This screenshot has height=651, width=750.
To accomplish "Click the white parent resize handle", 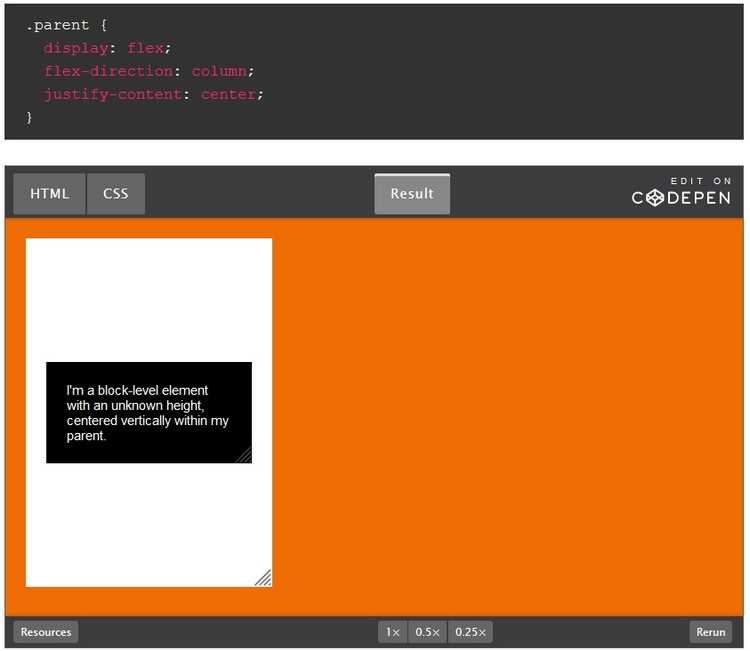I will tap(264, 578).
